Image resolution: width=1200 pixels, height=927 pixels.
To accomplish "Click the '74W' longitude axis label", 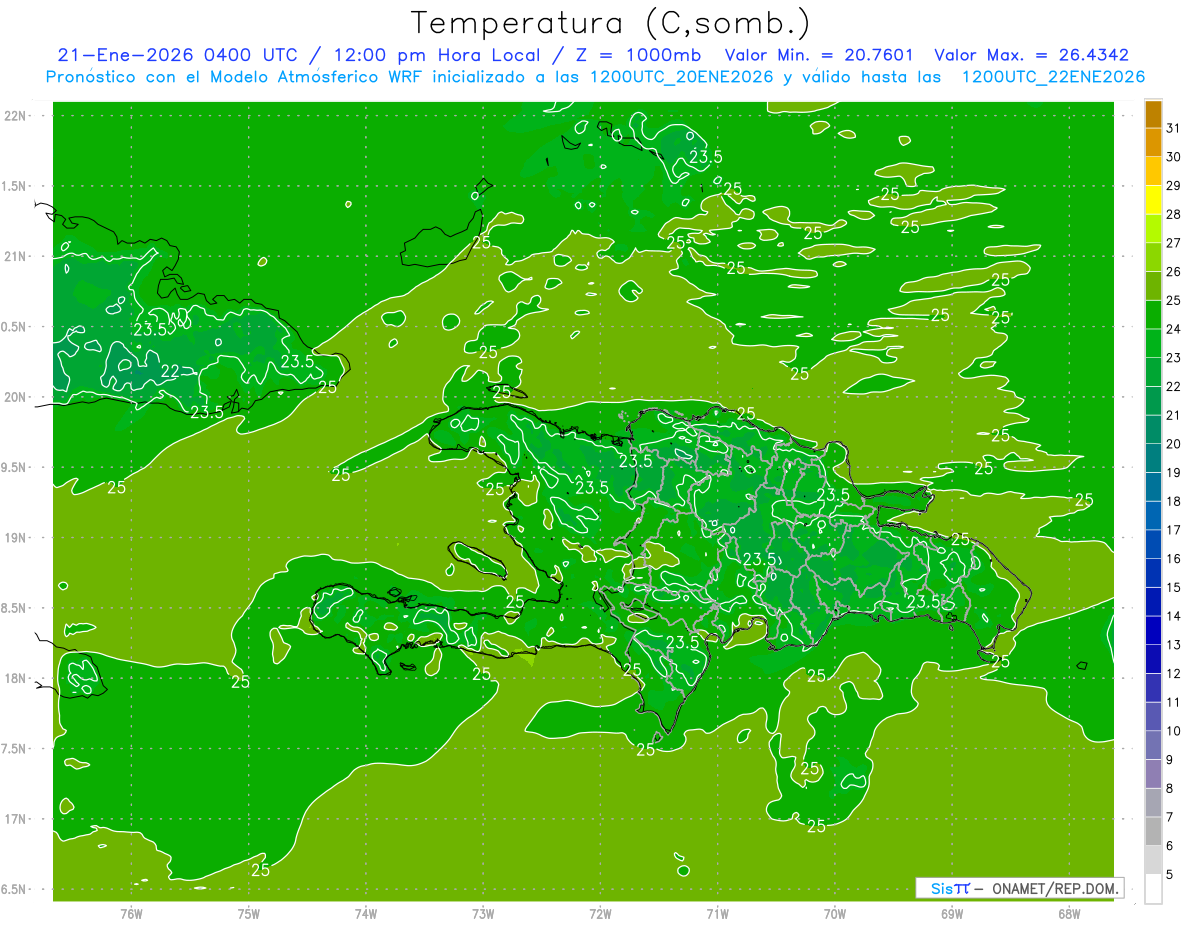I will (x=366, y=913).
